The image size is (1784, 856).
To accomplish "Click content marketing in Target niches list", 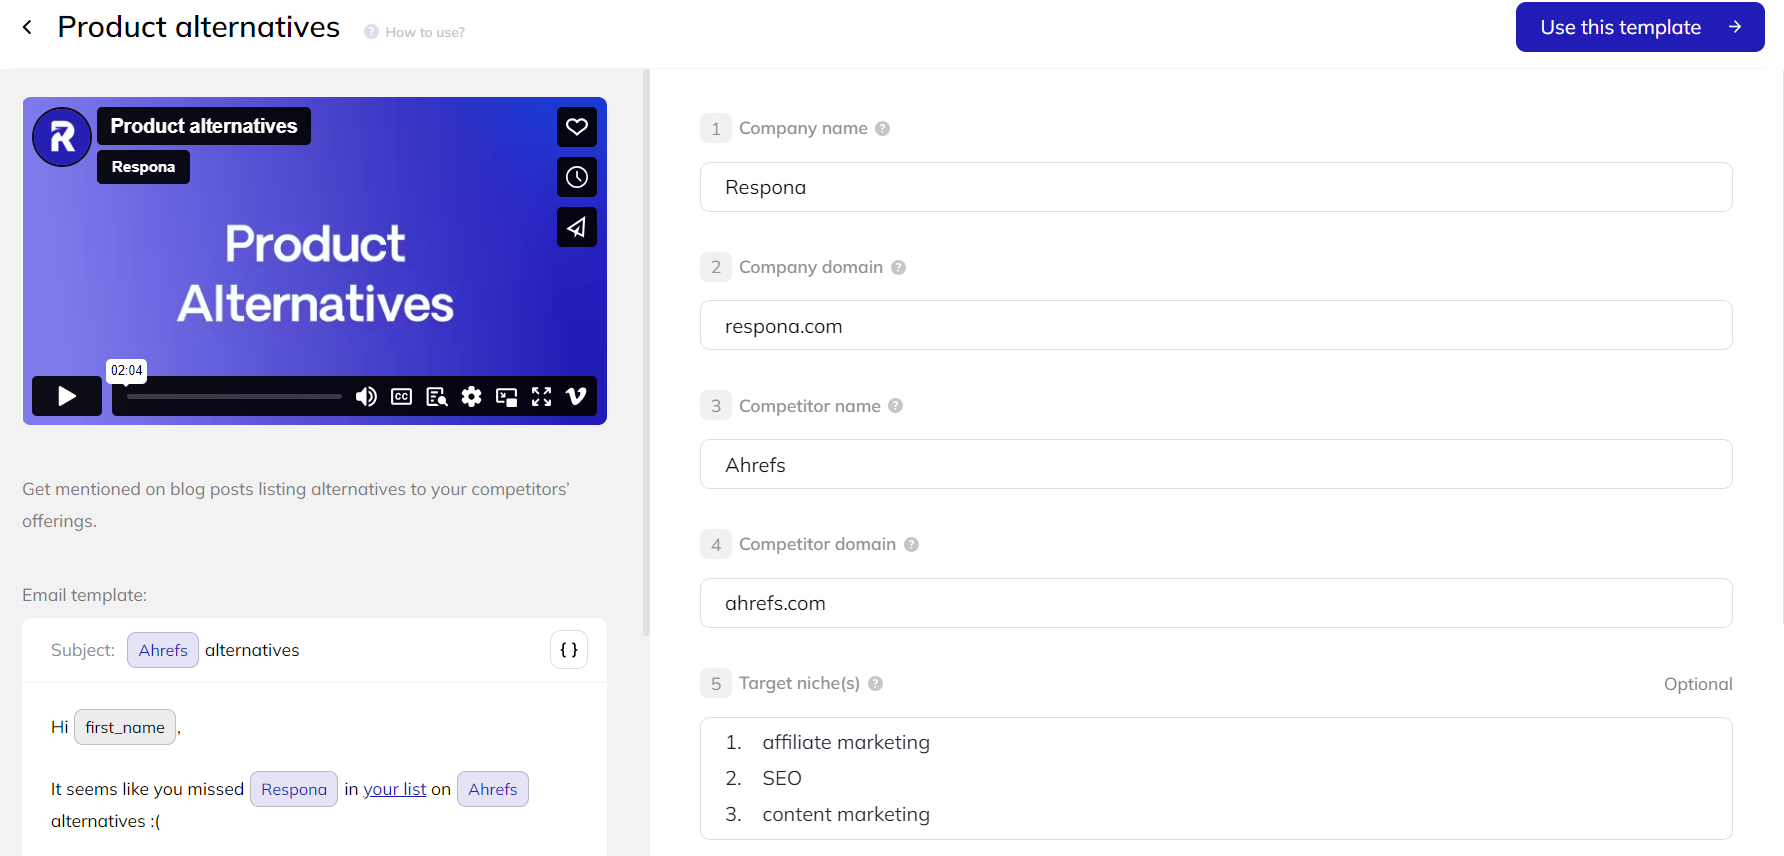I will tap(846, 814).
